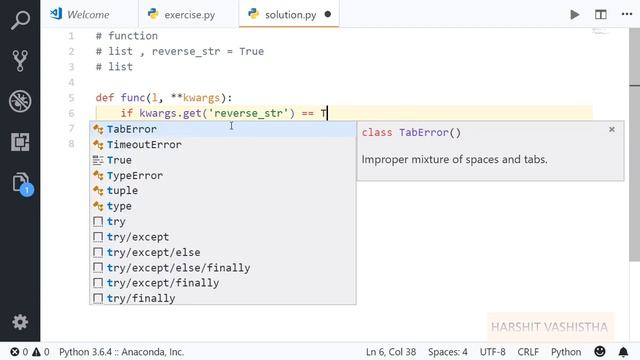The image size is (640, 360).
Task: Choose the try/except/finally snippet
Action: 223,283
